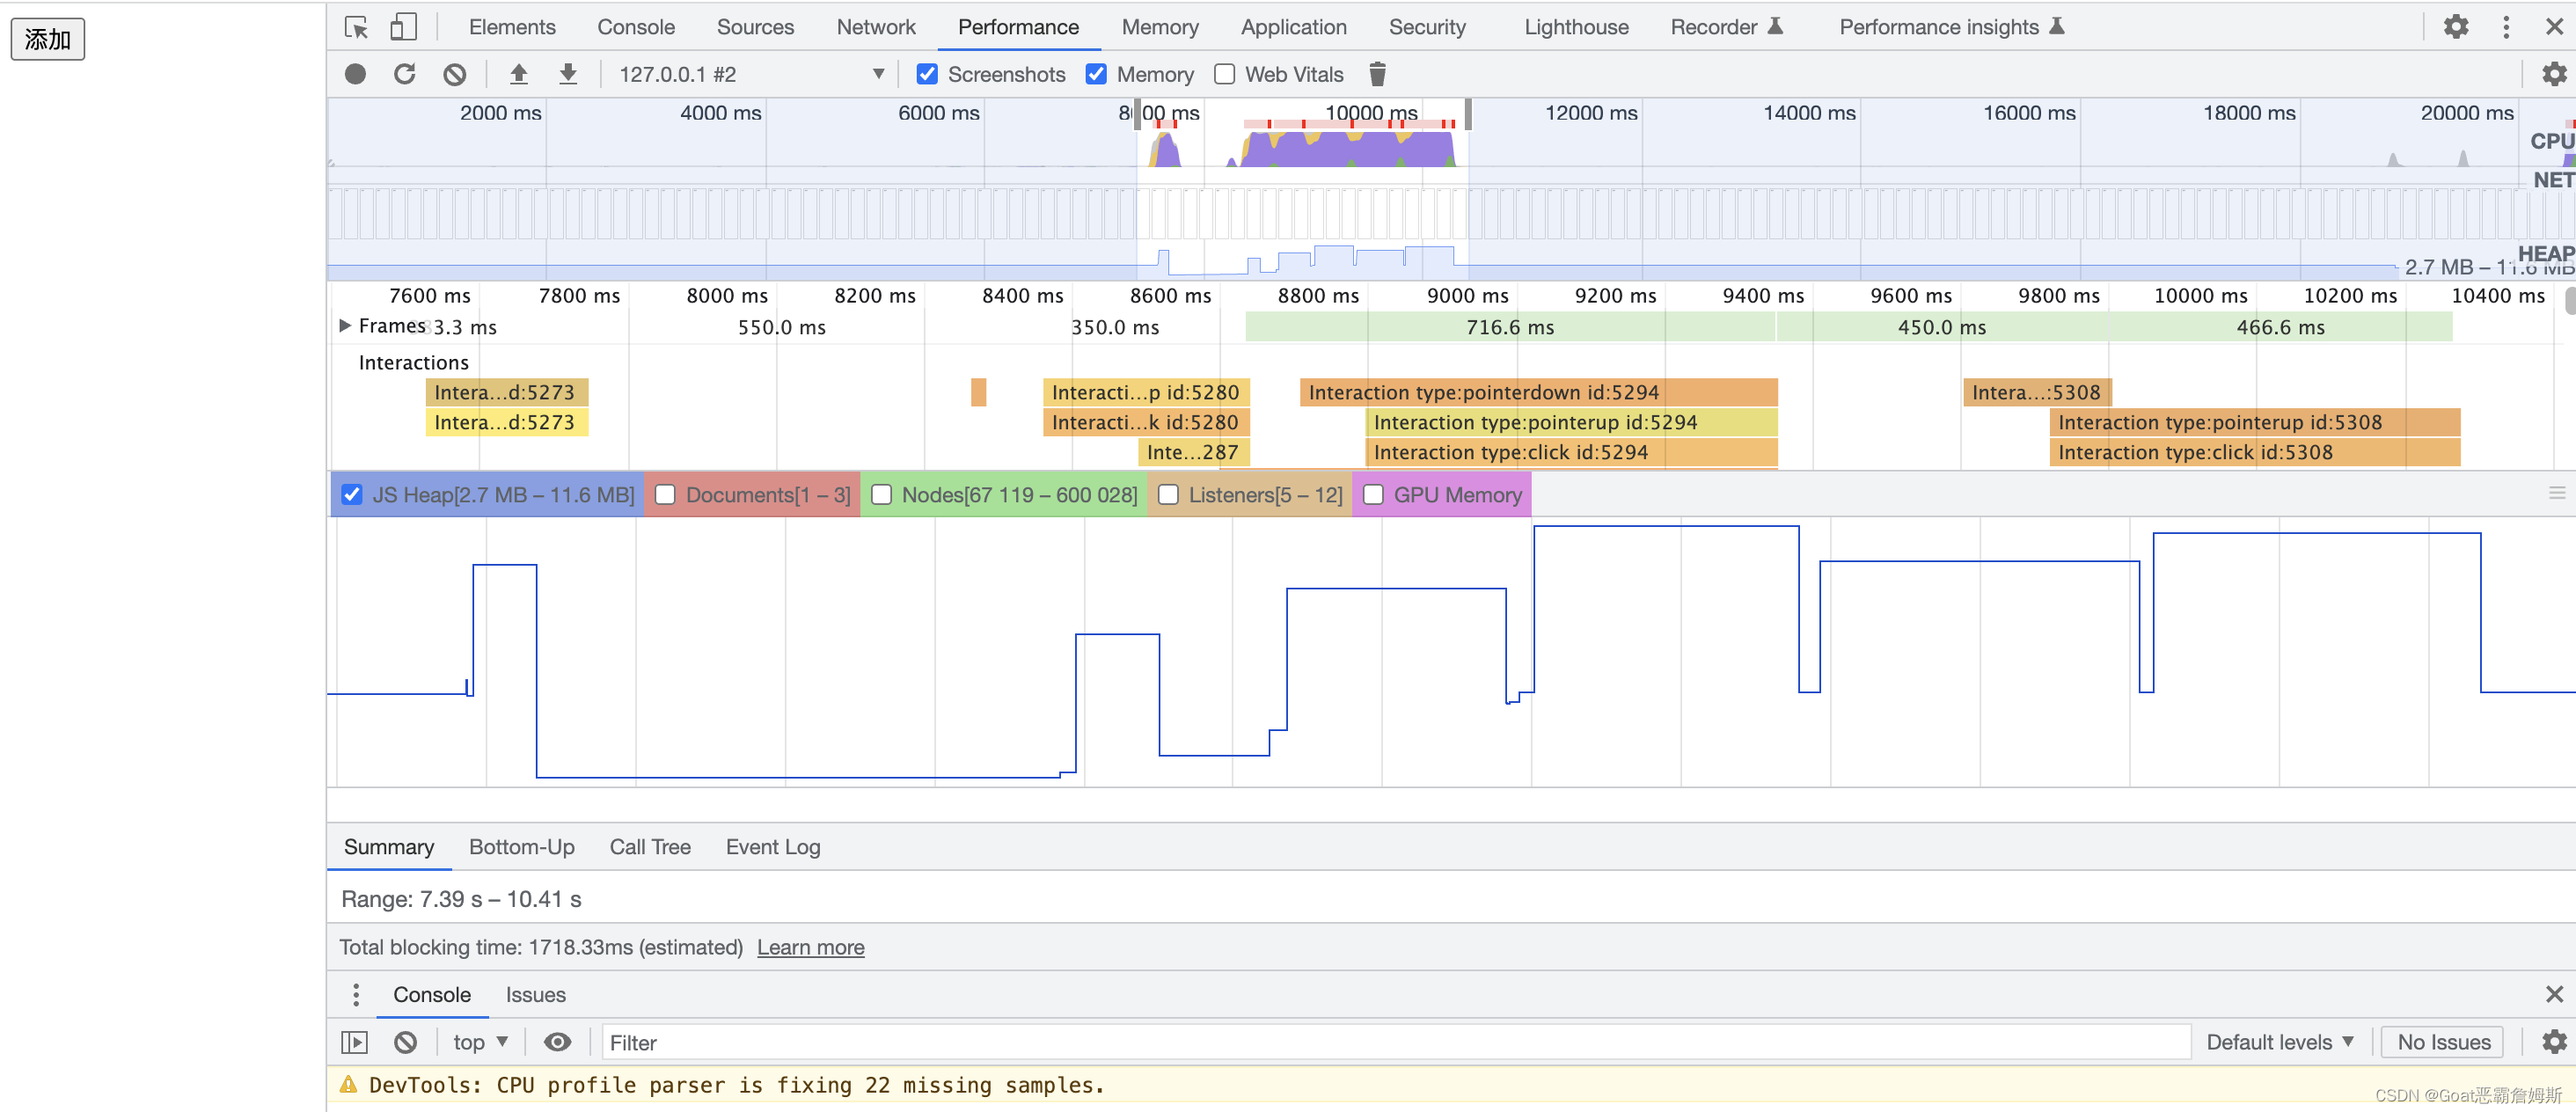Switch to the Elements tab
Image resolution: width=2576 pixels, height=1112 pixels.
tap(512, 27)
